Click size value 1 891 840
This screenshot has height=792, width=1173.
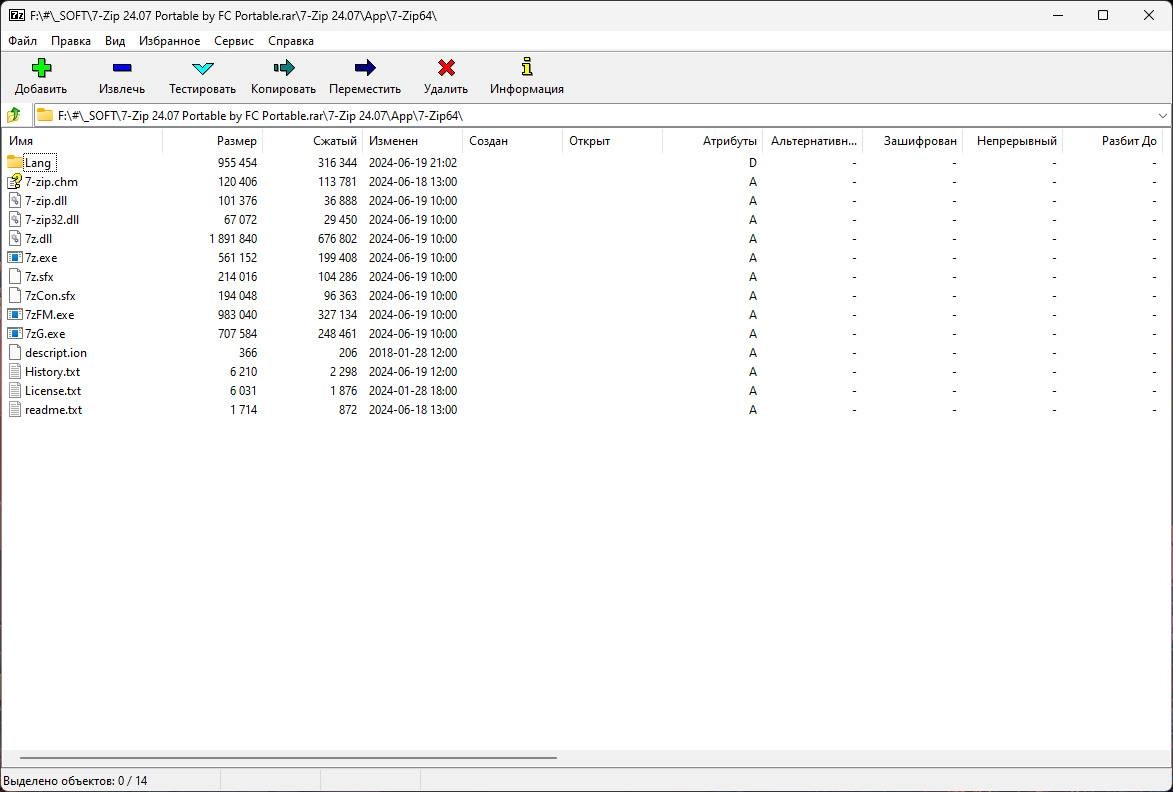point(233,239)
